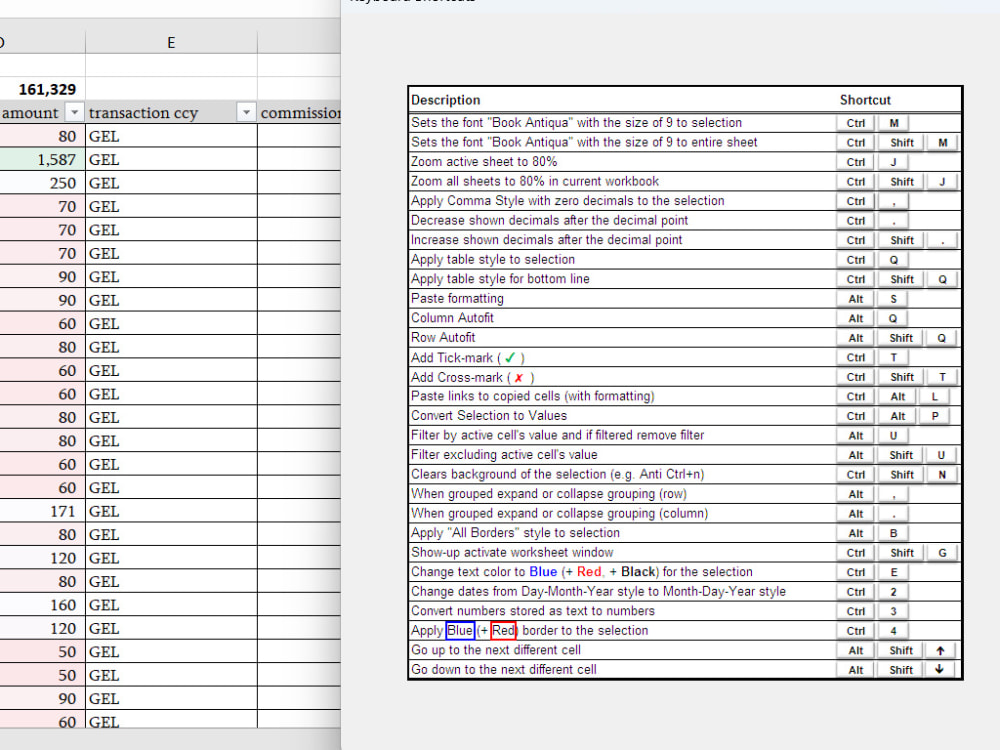Click 'Decrease shown decimals' description

pos(549,221)
